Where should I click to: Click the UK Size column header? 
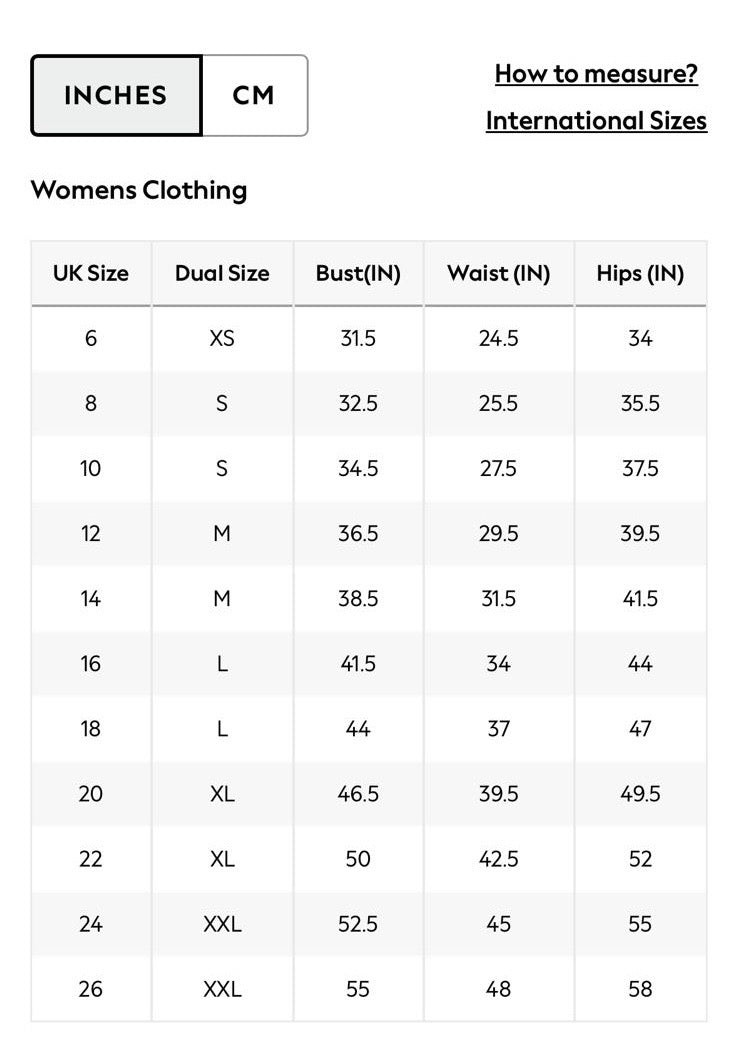click(91, 274)
